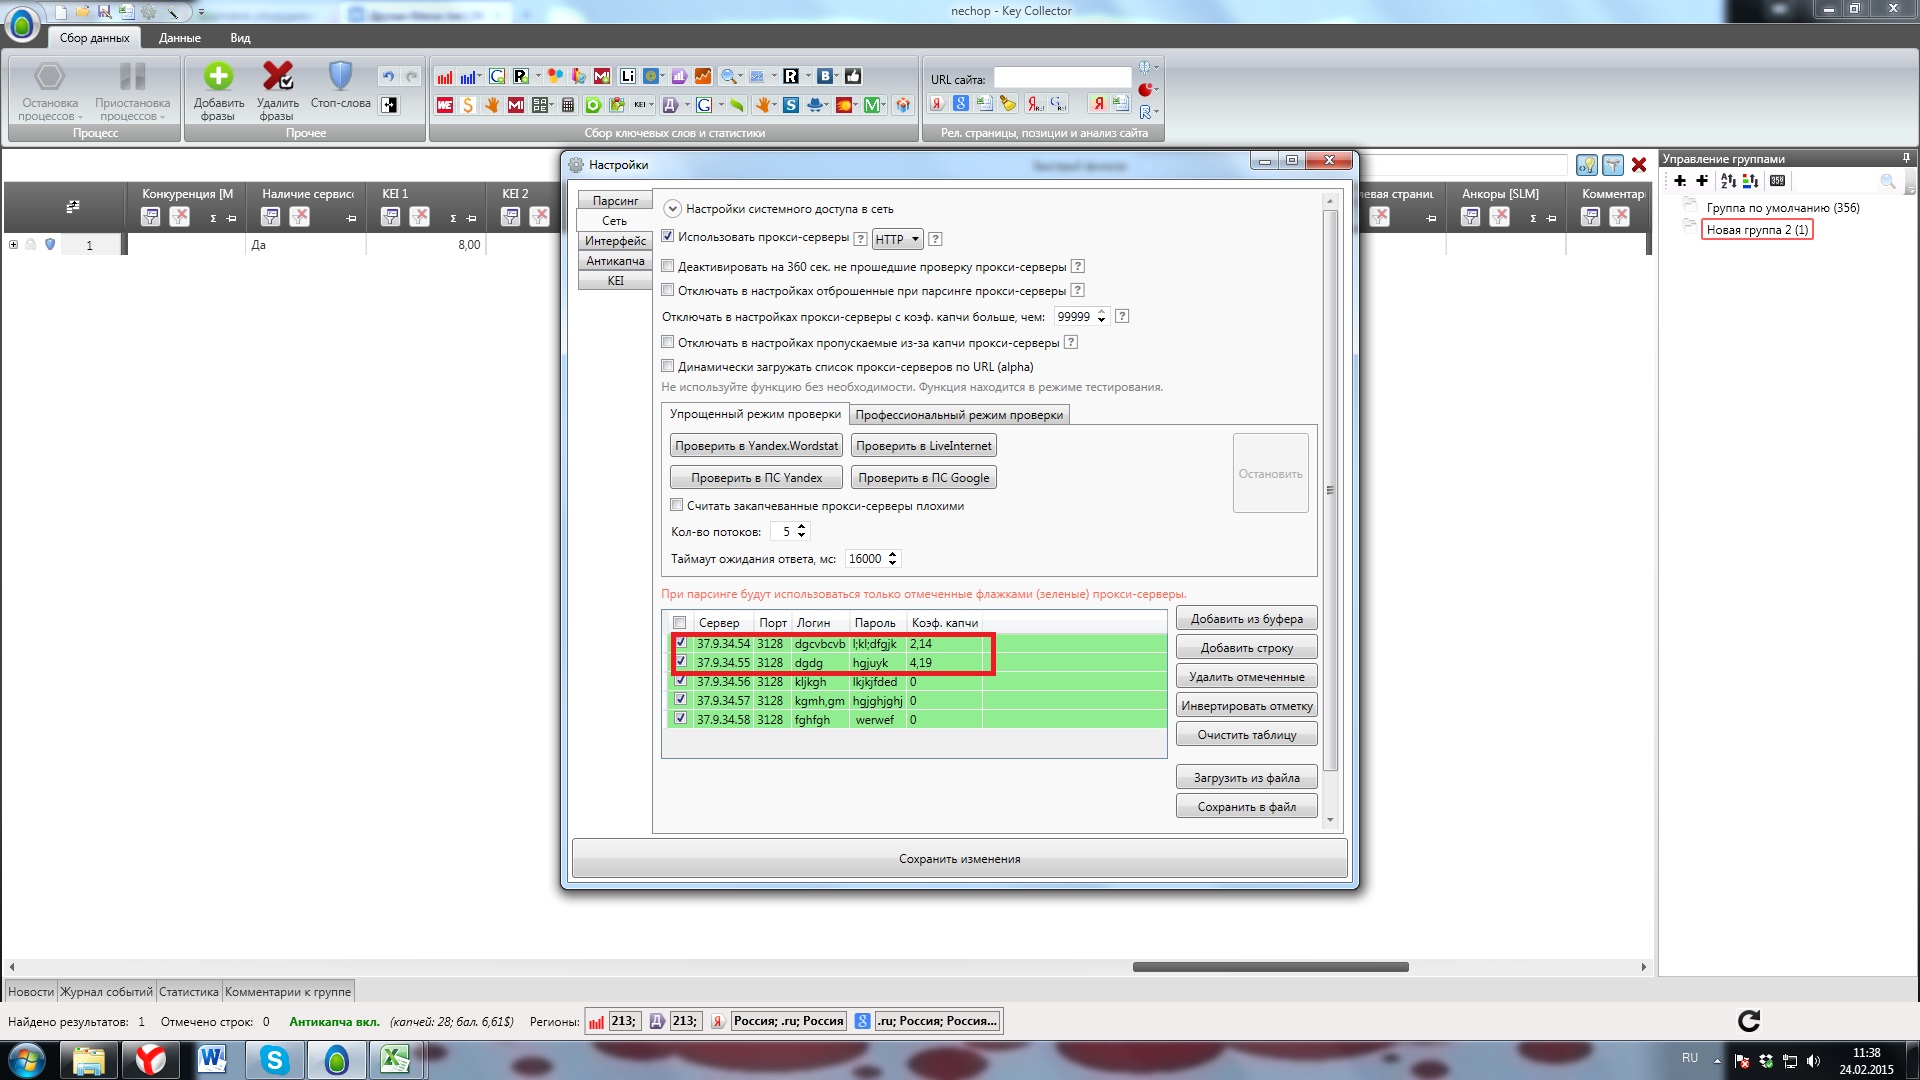
Task: Open dropdown arrow beside green M icon
Action: tap(884, 105)
